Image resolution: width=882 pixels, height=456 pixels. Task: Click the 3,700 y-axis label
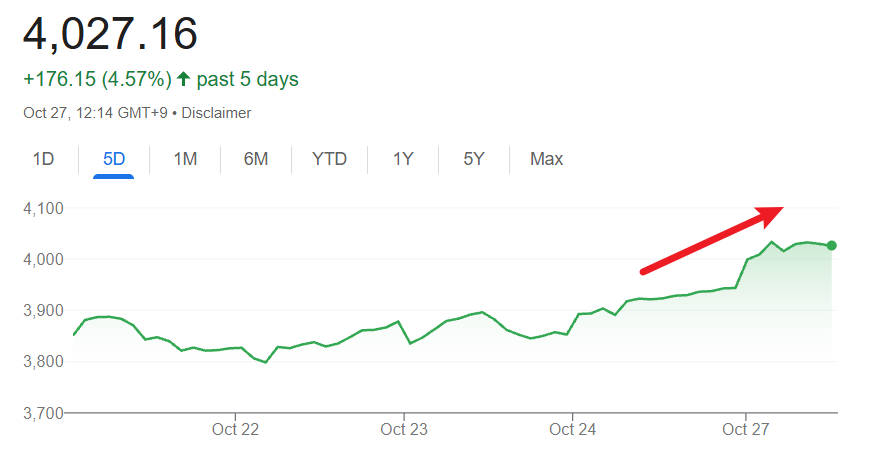pos(43,413)
